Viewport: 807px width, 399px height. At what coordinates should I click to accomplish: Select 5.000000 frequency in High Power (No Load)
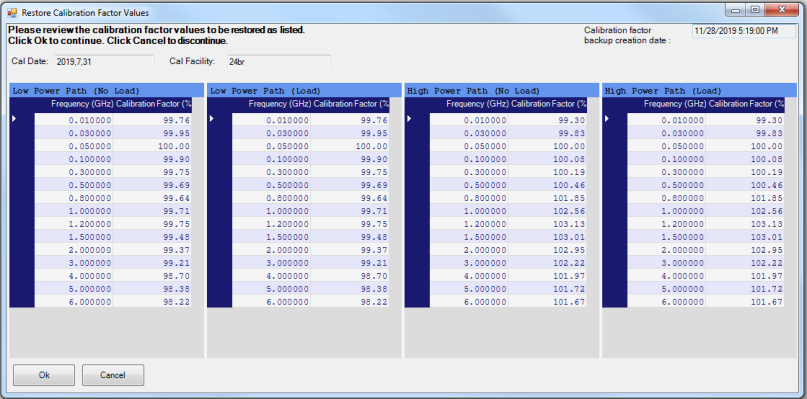click(x=469, y=289)
